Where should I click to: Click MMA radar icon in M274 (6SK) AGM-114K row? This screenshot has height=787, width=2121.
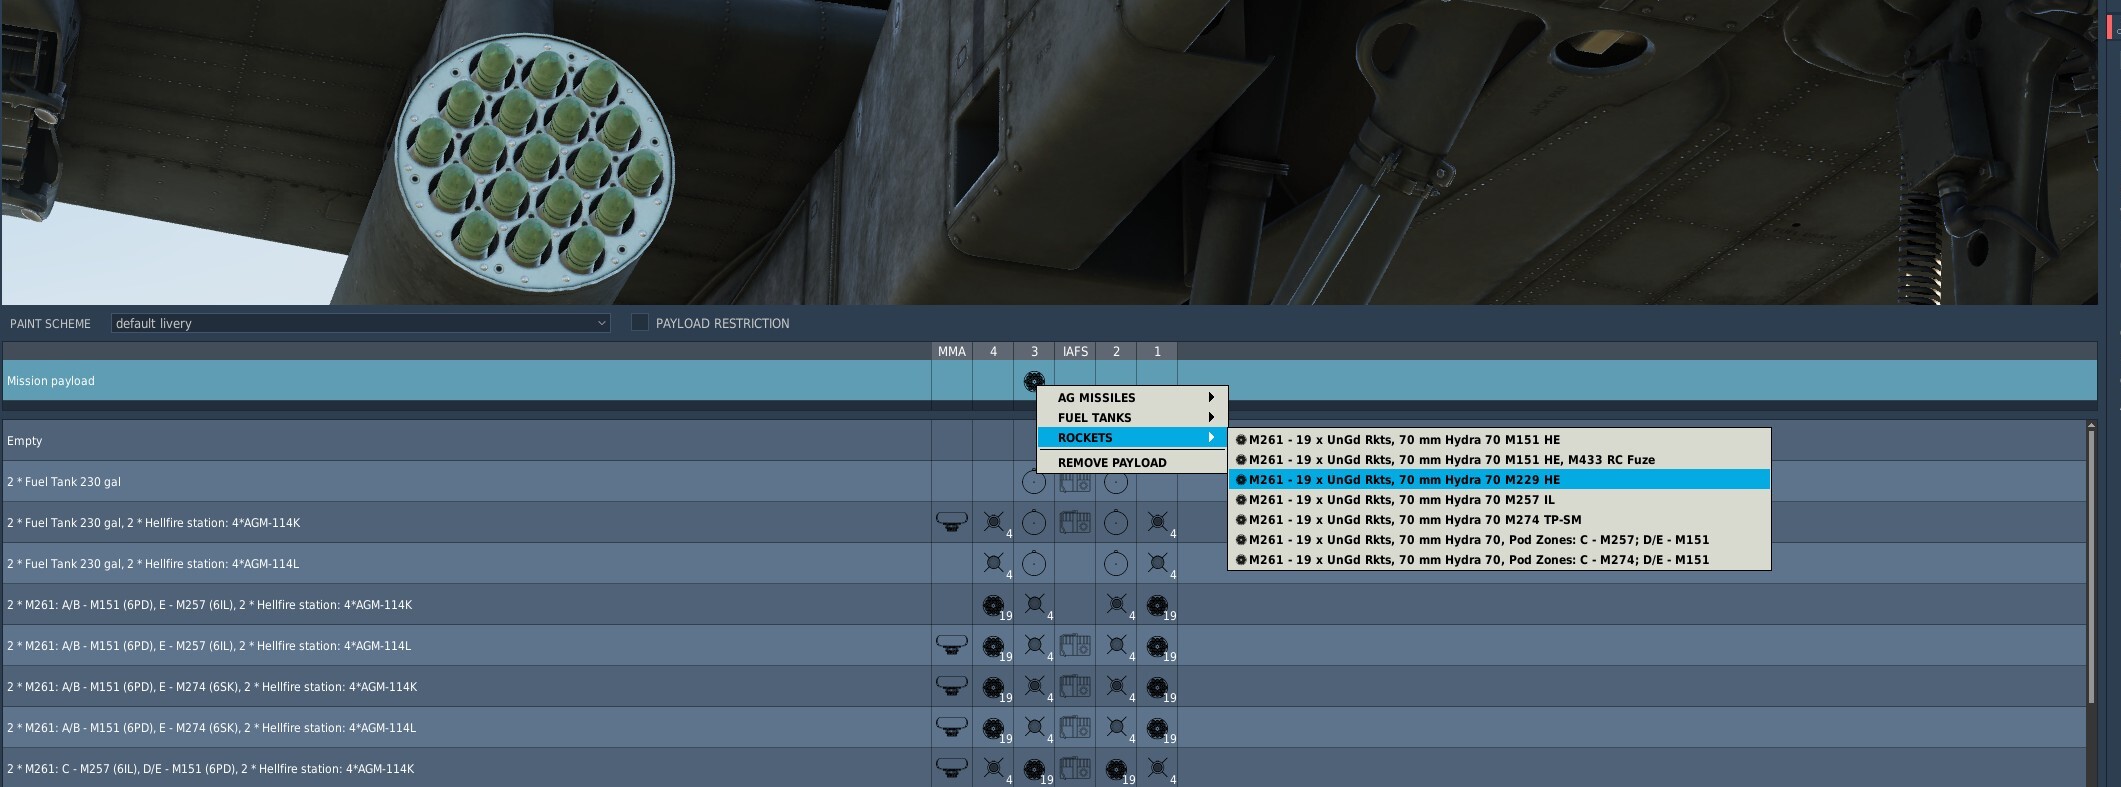pos(952,686)
